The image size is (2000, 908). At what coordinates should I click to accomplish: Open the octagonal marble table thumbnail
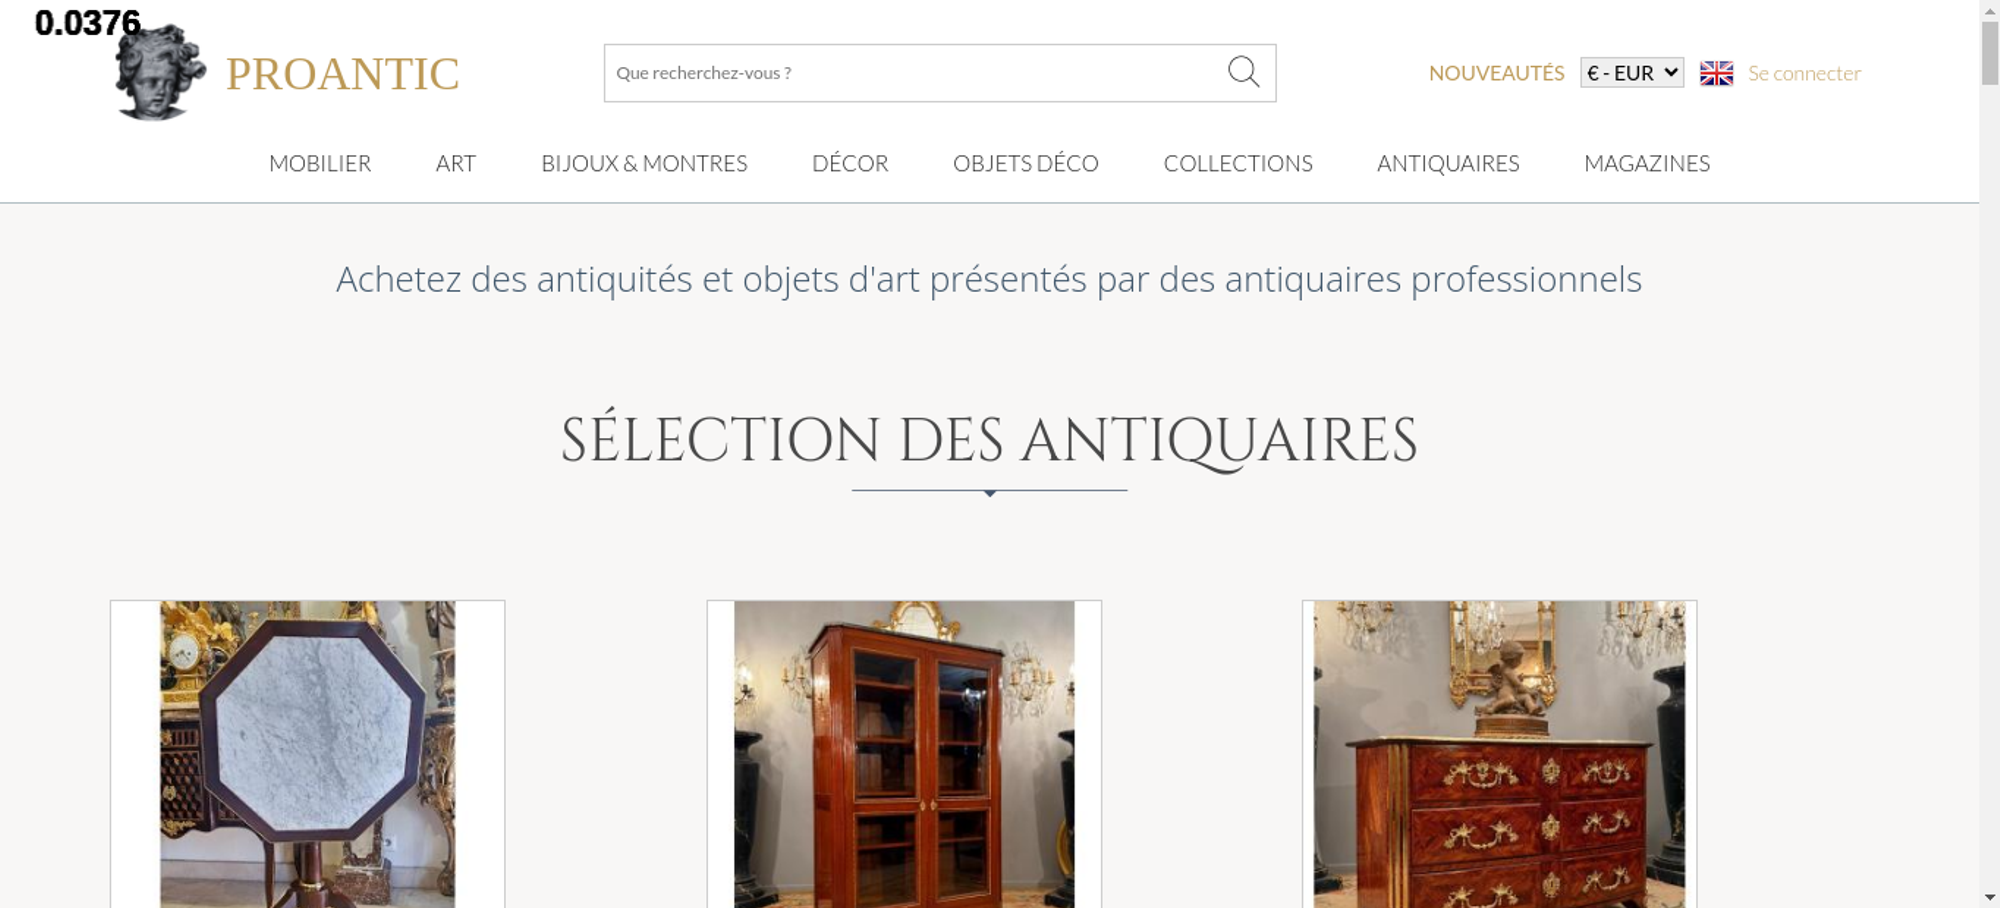click(307, 754)
